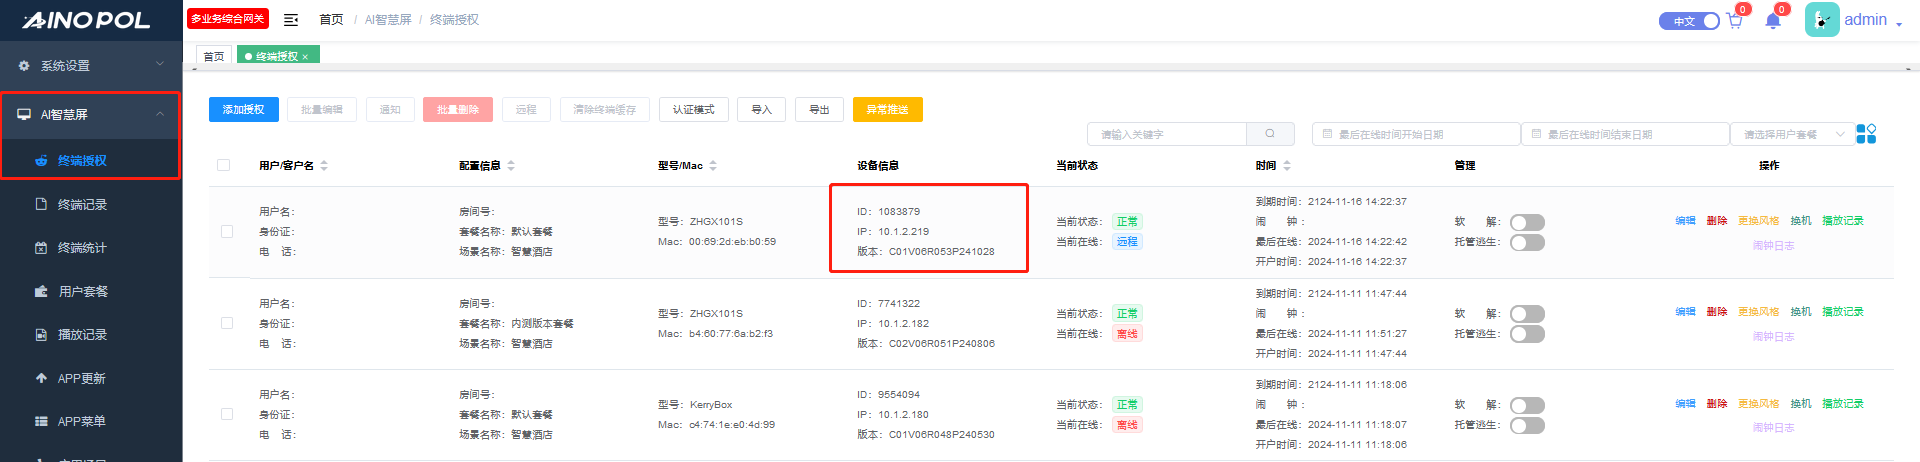Screen dimensions: 1920x462
Task: Expand the 系统设置 sidebar menu
Action: (x=91, y=65)
